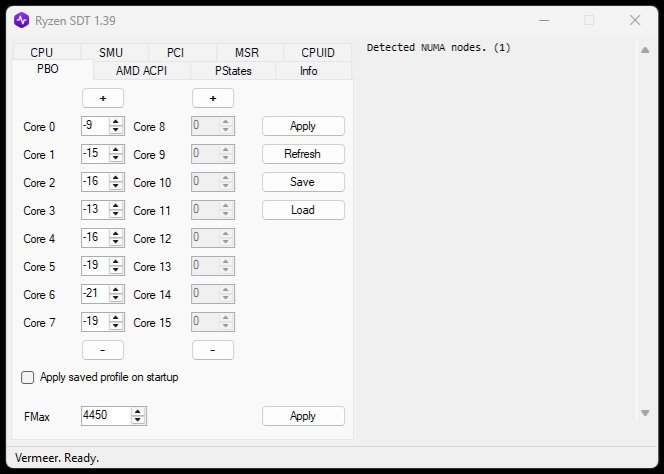Increment Core 1 offset using up arrow

coord(116,150)
